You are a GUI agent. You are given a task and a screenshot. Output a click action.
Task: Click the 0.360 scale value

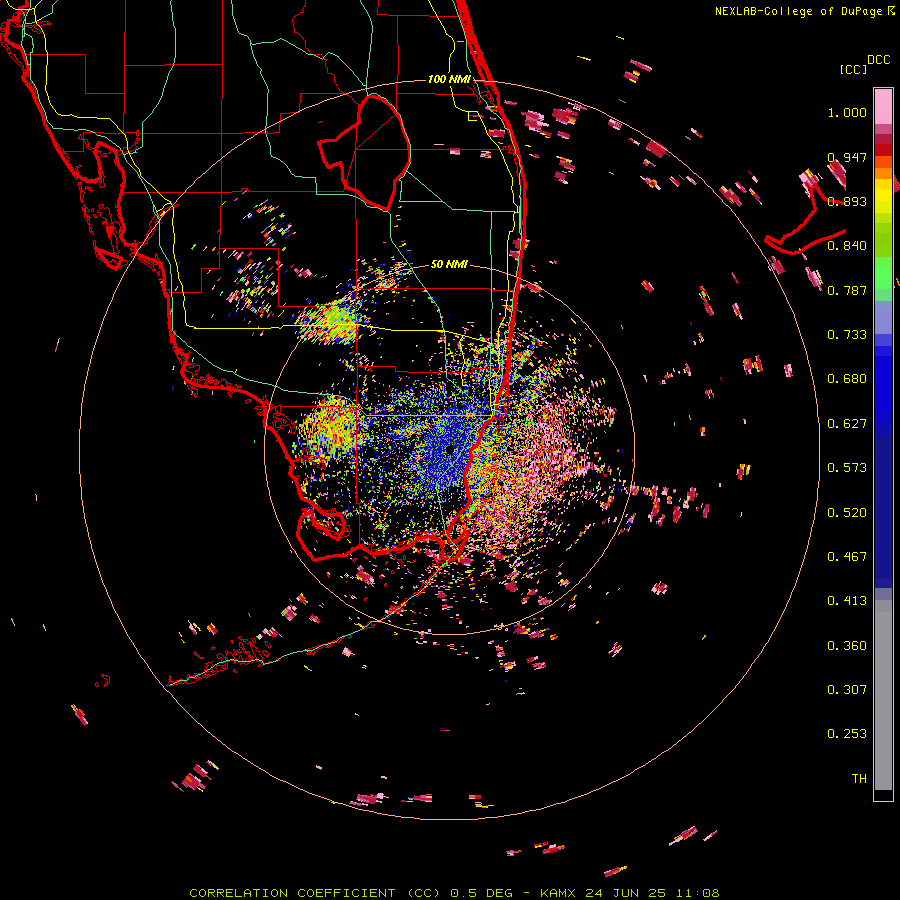tap(847, 646)
